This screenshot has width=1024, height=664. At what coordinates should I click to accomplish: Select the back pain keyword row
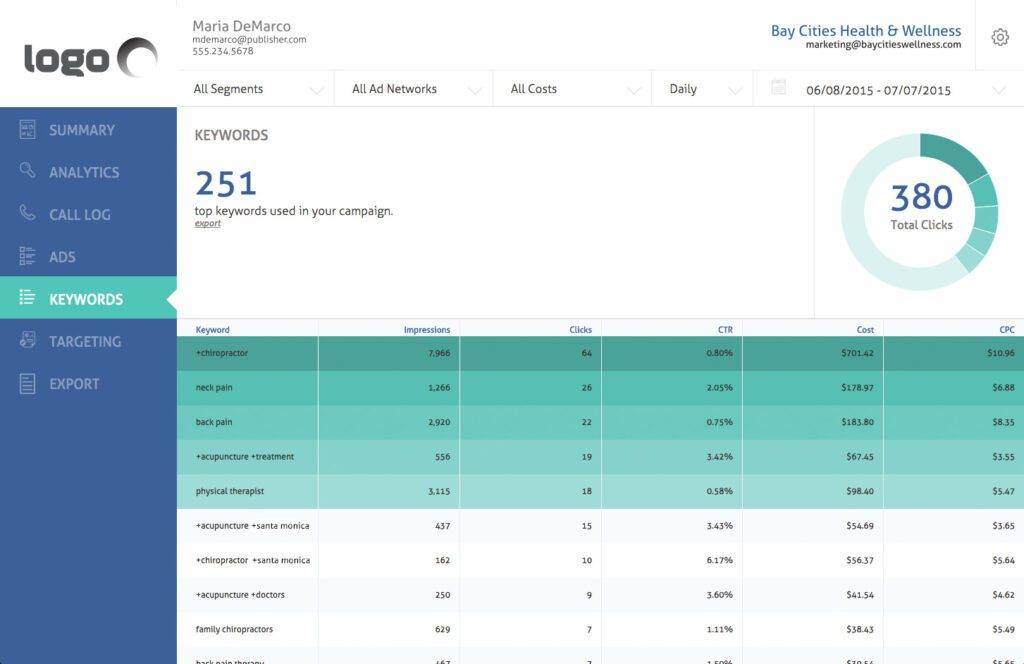(600, 422)
